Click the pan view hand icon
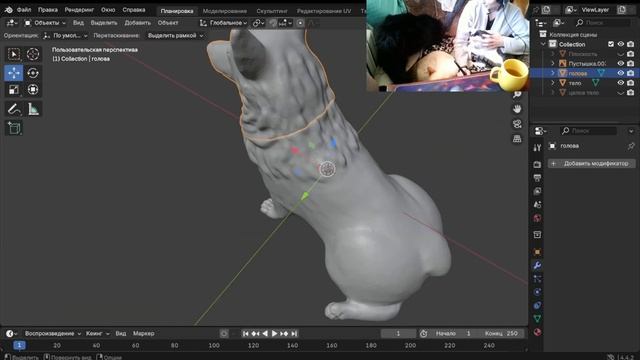640x360 pixels. point(517,109)
